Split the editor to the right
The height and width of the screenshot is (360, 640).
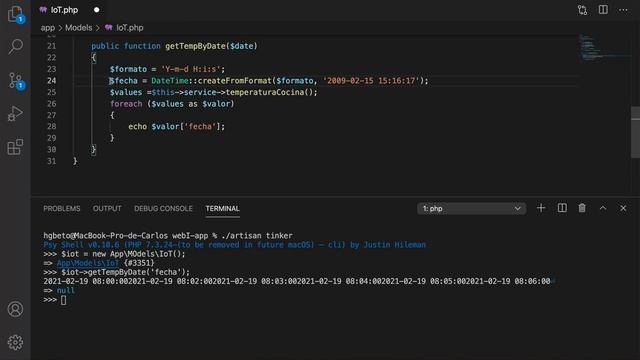click(603, 10)
